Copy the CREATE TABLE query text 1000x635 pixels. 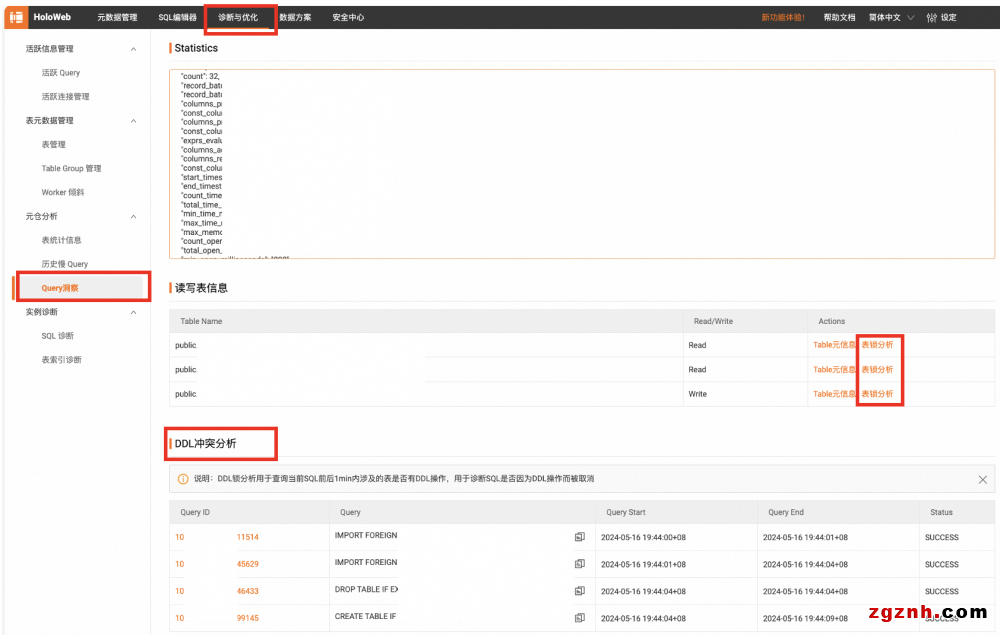(x=579, y=618)
